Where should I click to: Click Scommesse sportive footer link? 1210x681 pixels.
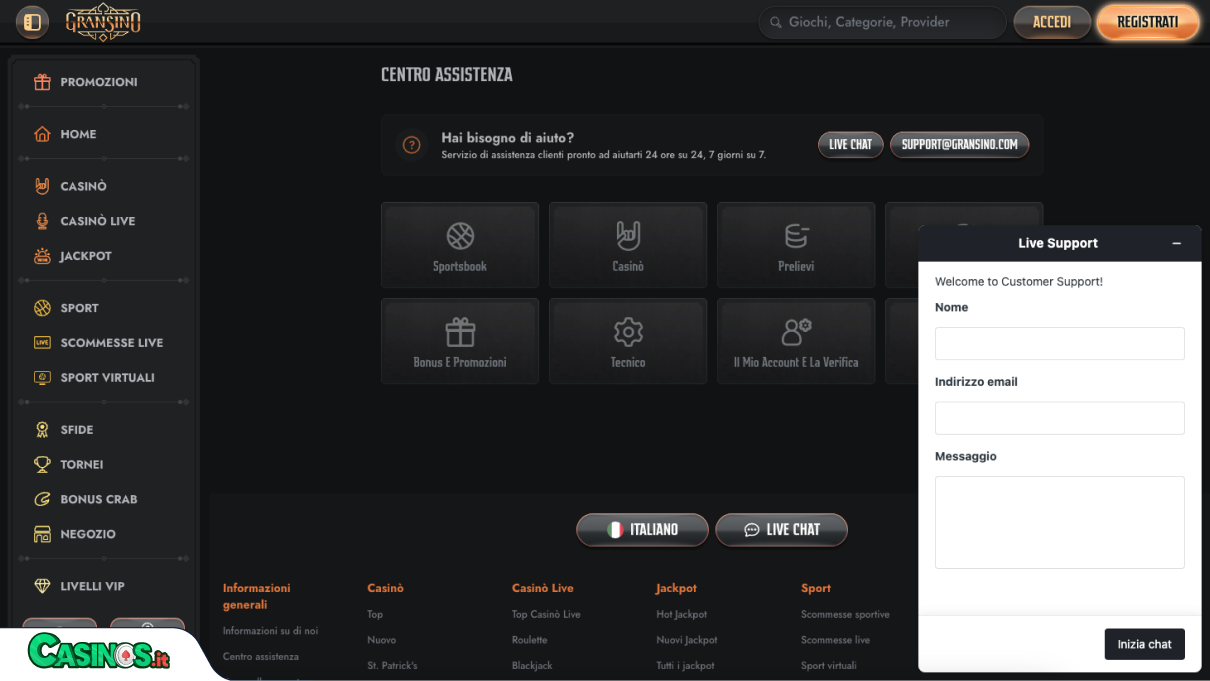tap(845, 614)
